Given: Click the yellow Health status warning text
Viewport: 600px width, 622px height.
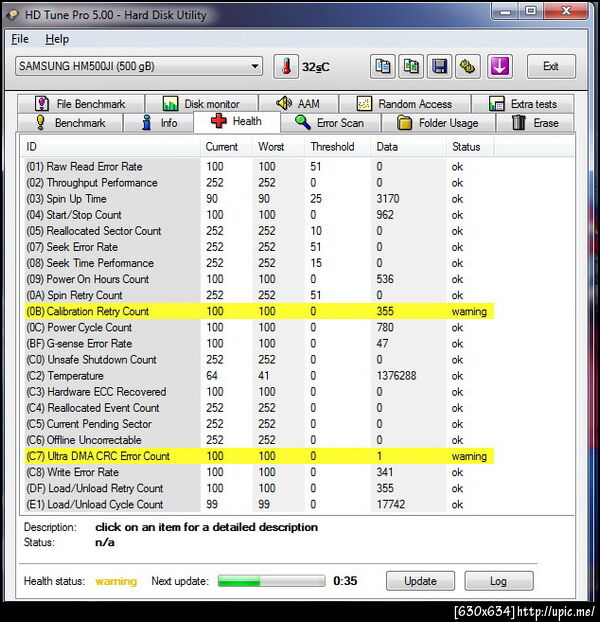Looking at the screenshot, I should click(116, 581).
